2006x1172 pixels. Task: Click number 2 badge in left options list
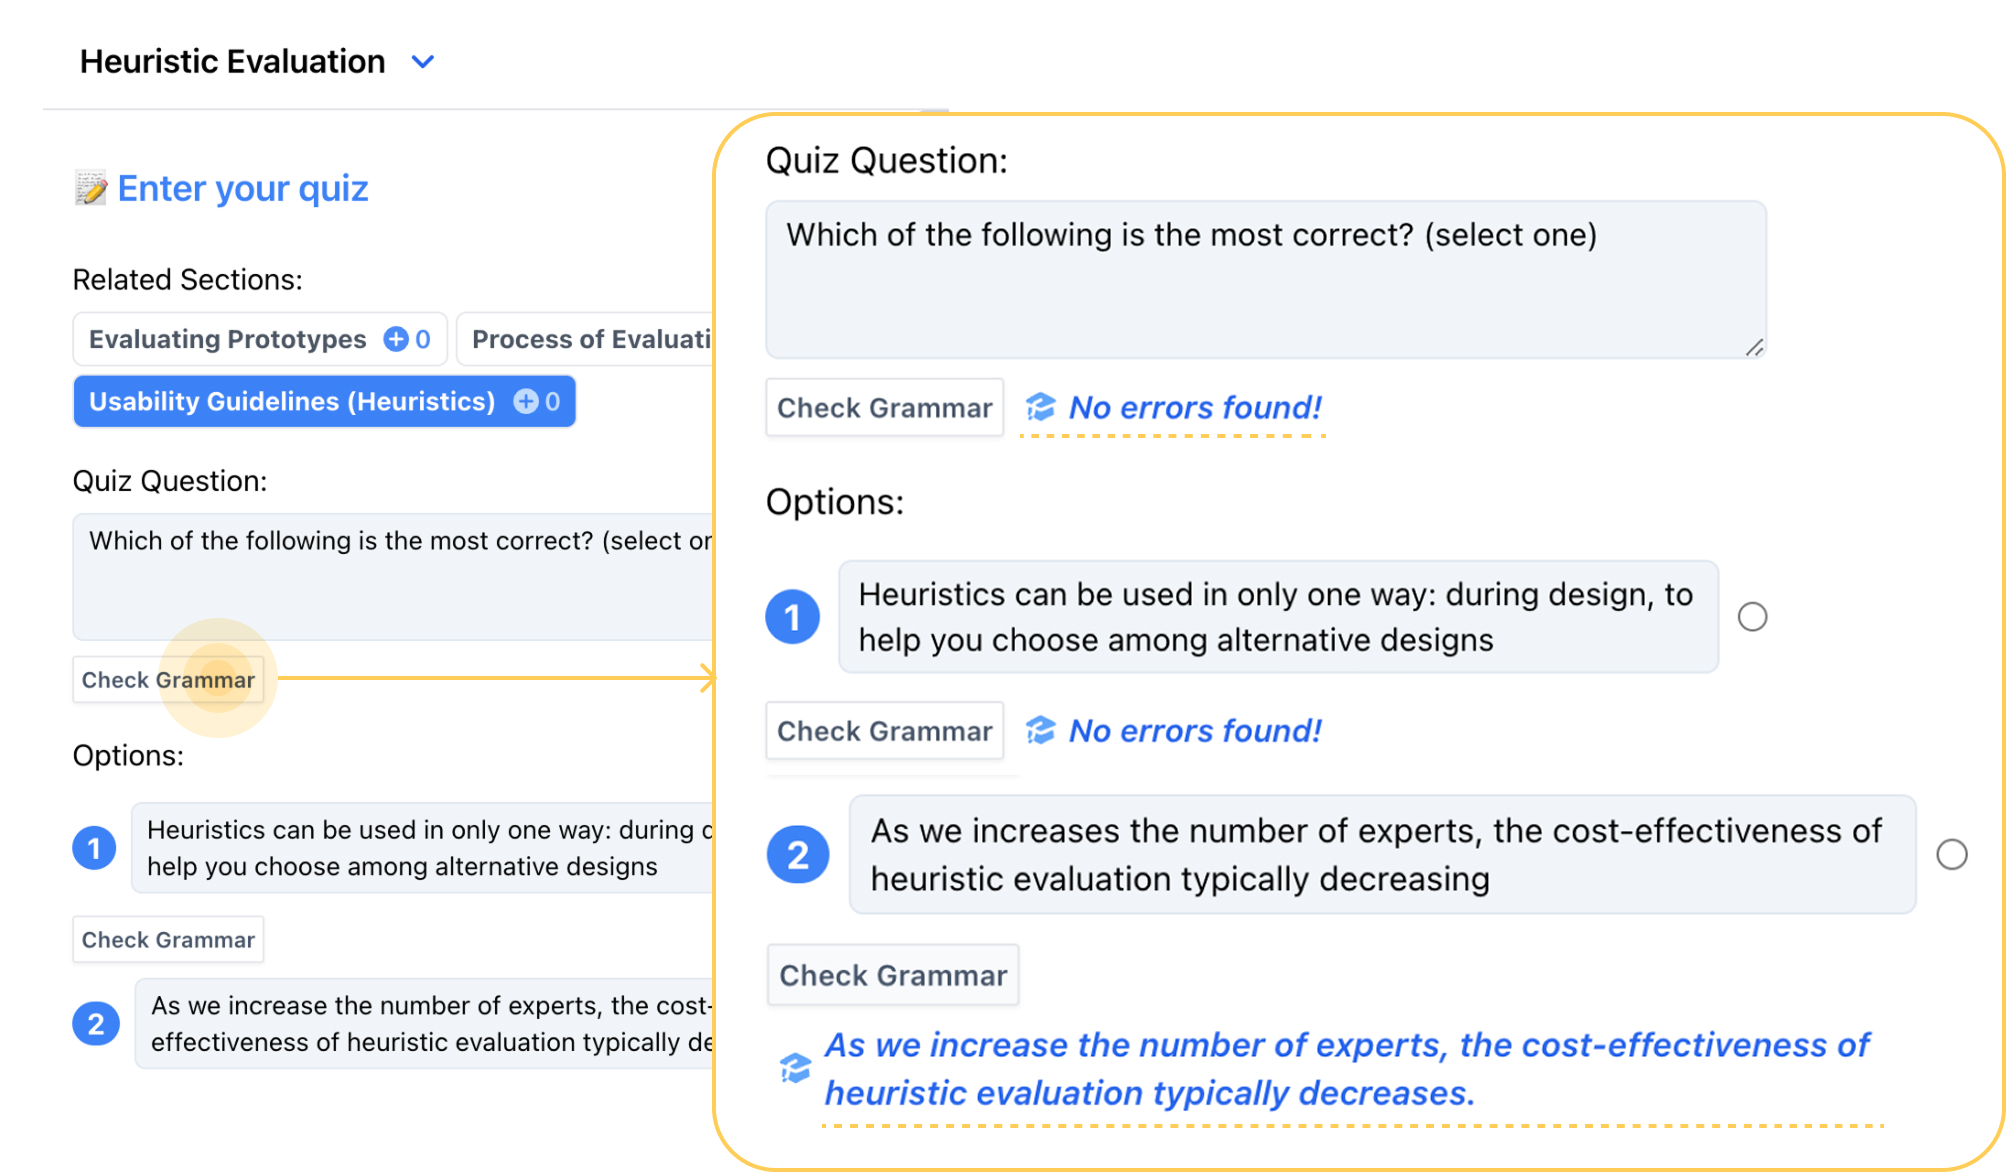96,1023
